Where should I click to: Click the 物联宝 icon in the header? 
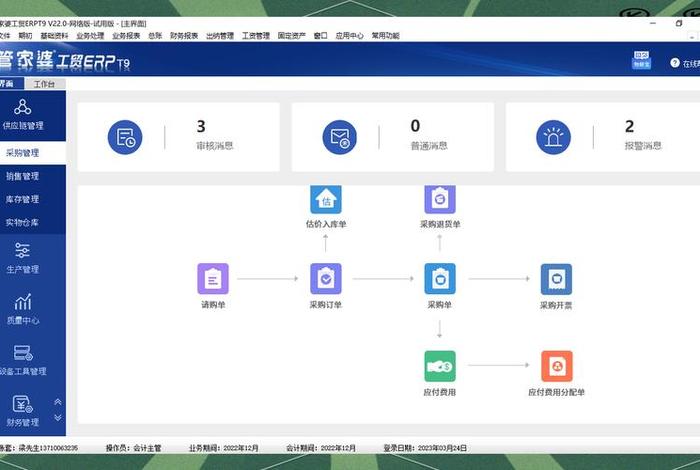[x=642, y=60]
